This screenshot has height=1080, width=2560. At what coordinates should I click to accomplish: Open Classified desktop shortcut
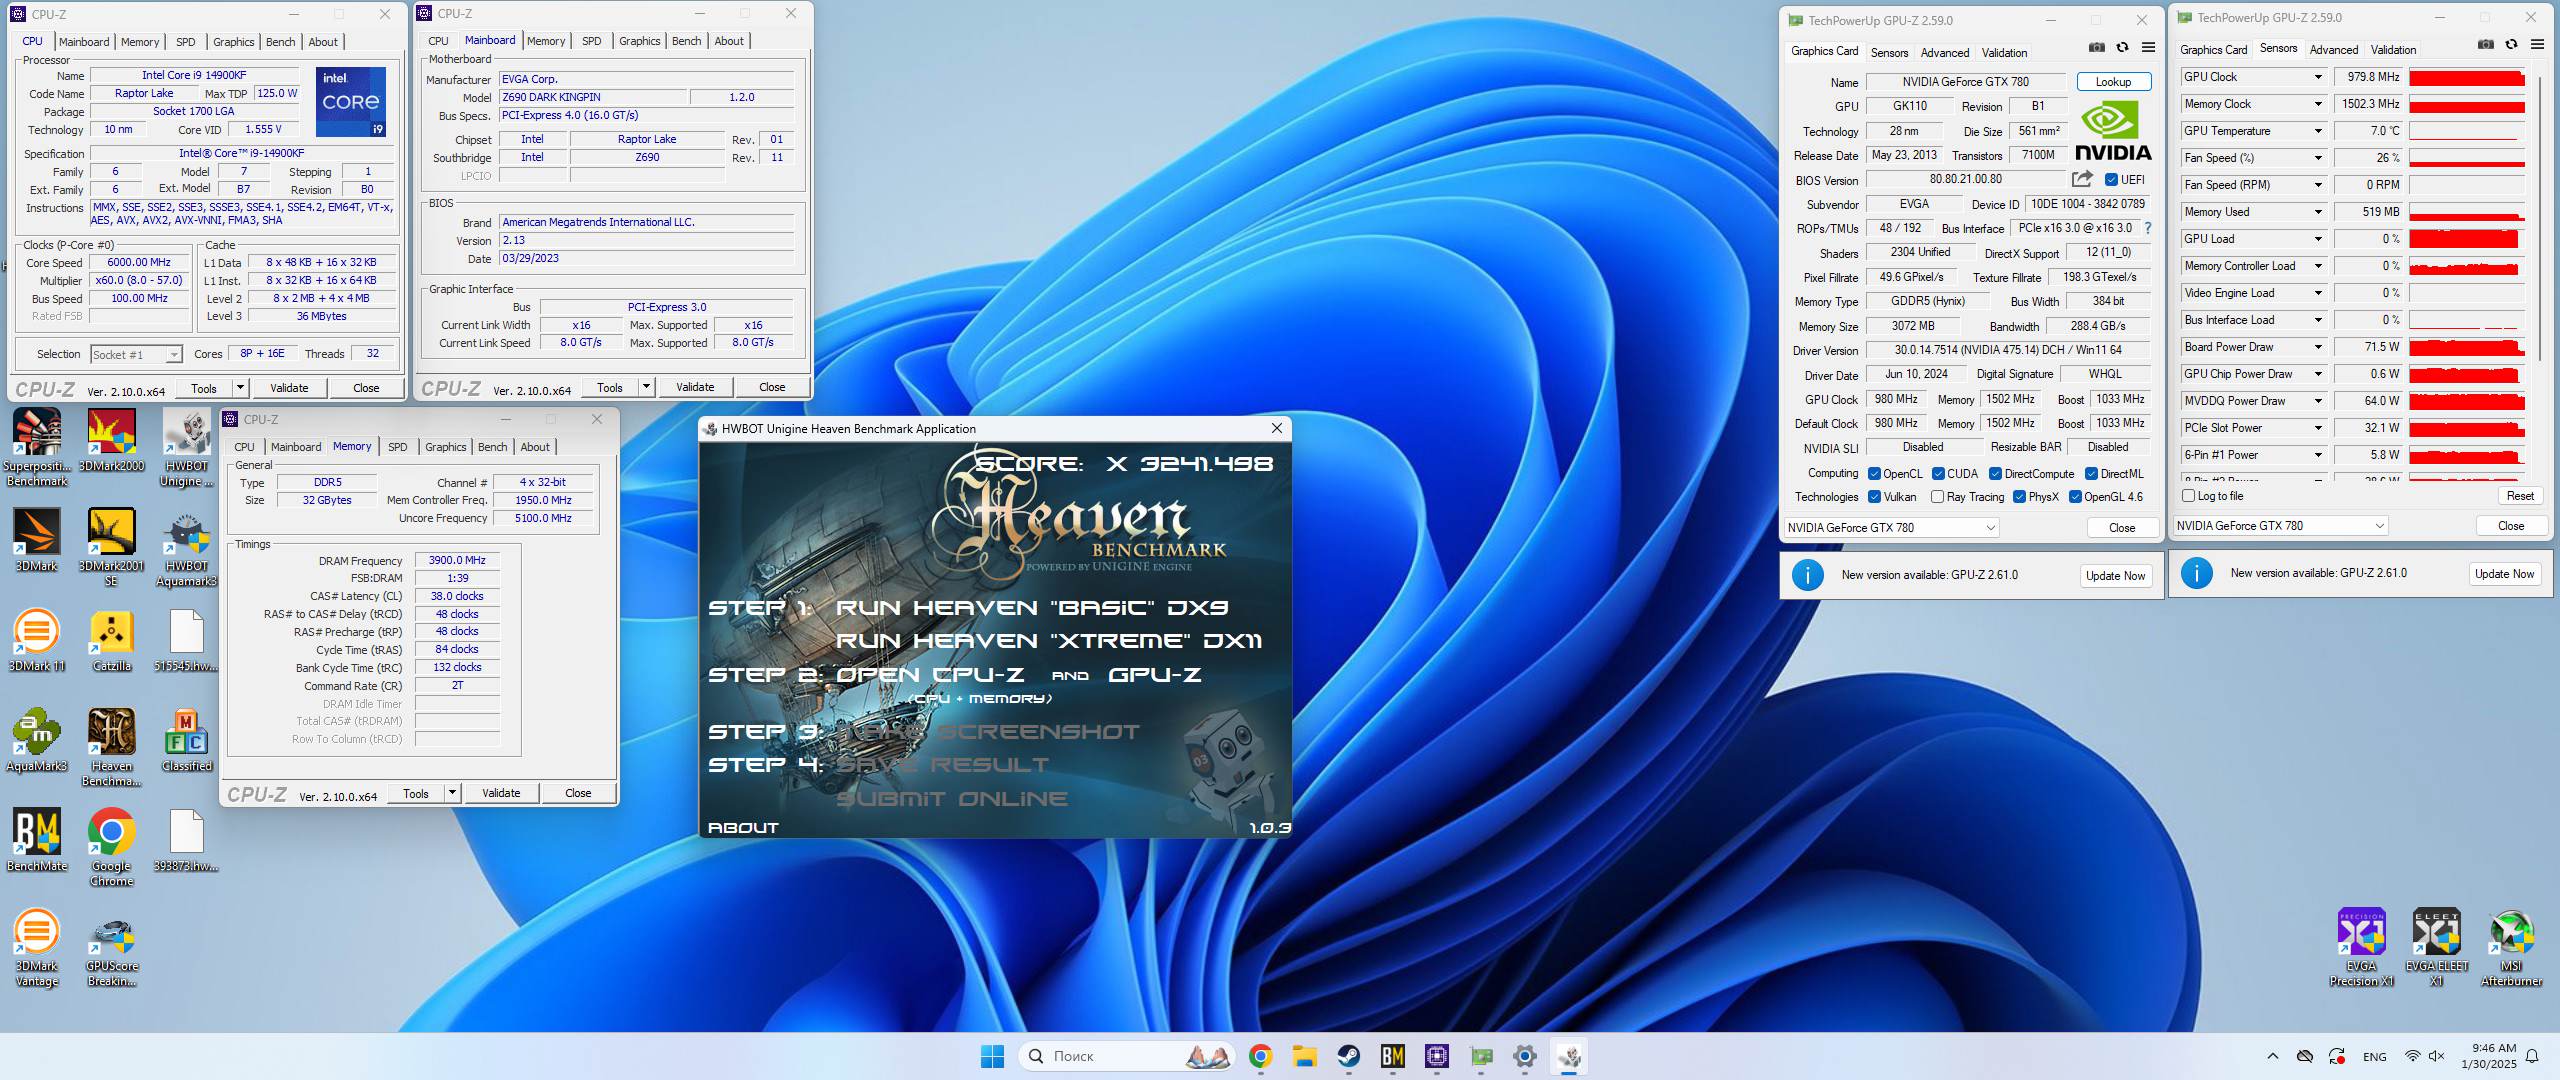click(x=187, y=740)
